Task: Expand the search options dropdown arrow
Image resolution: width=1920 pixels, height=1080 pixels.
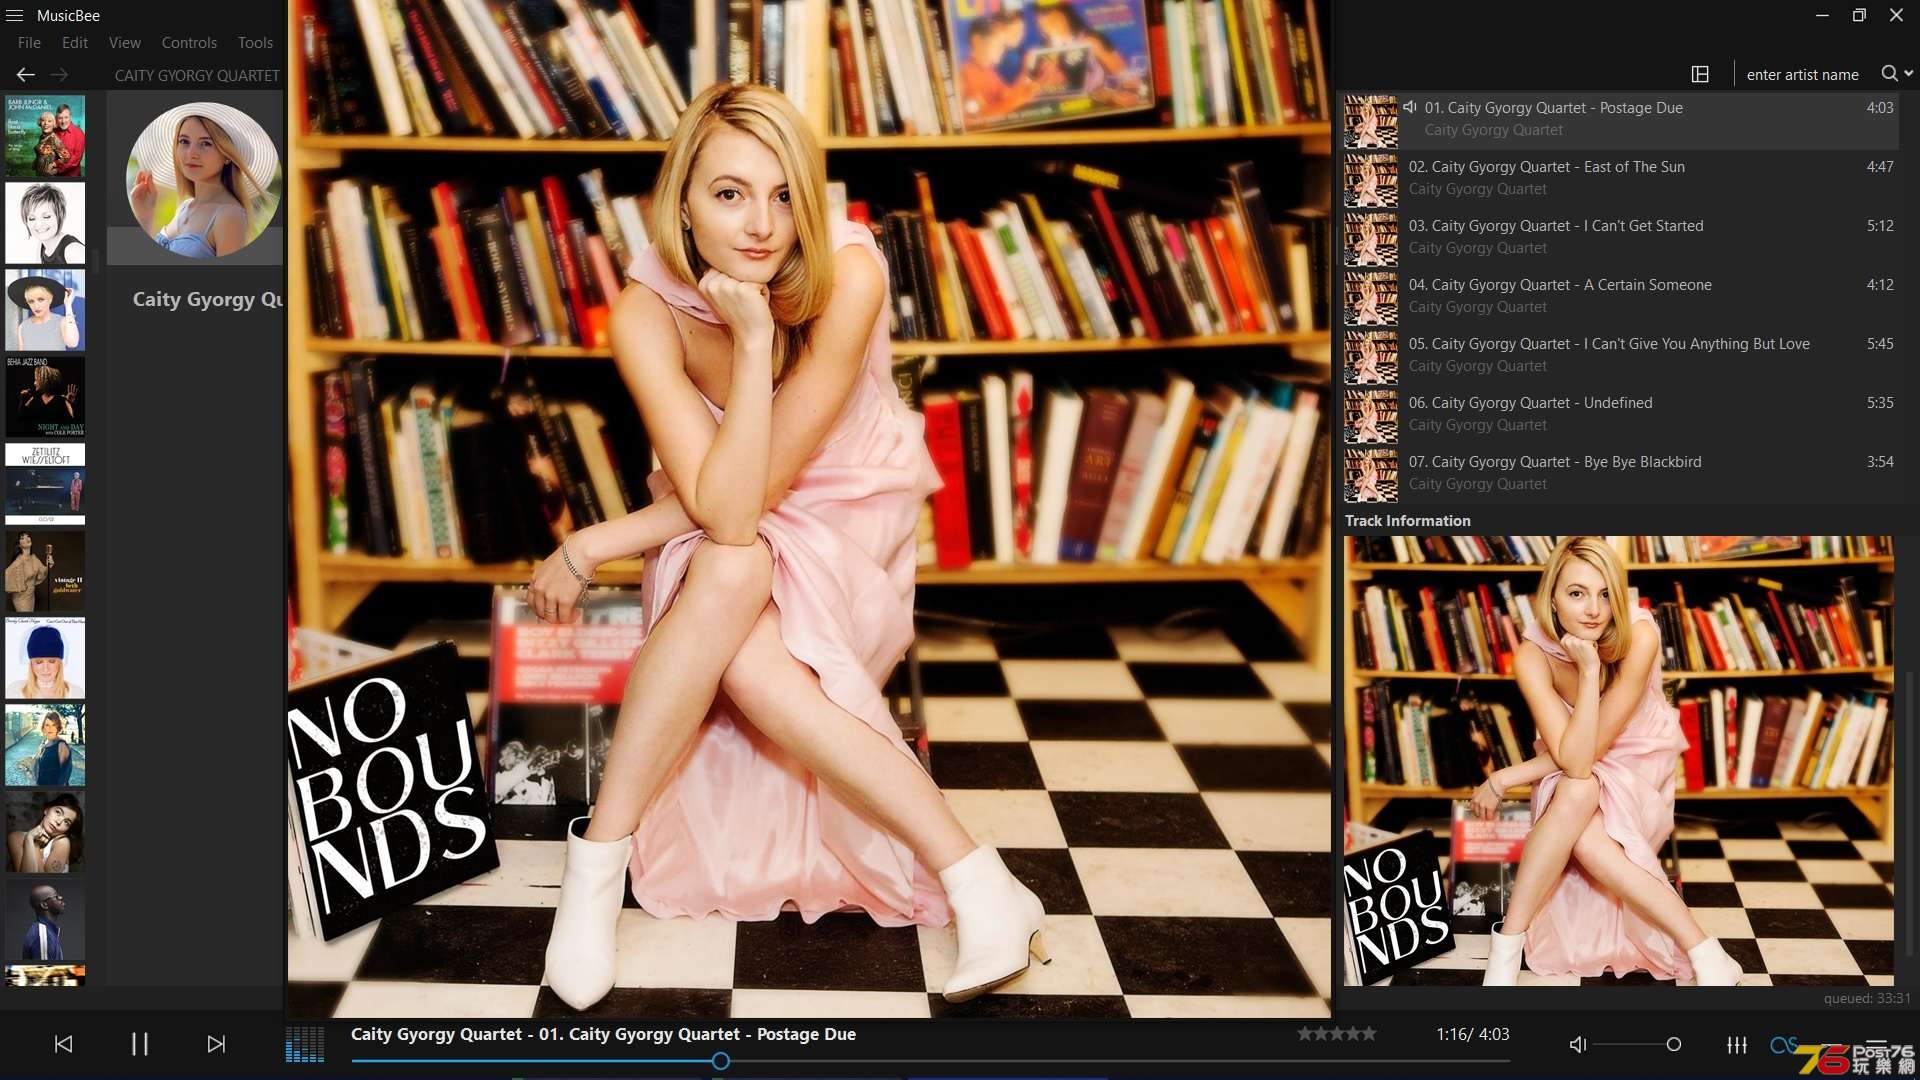Action: (1909, 73)
